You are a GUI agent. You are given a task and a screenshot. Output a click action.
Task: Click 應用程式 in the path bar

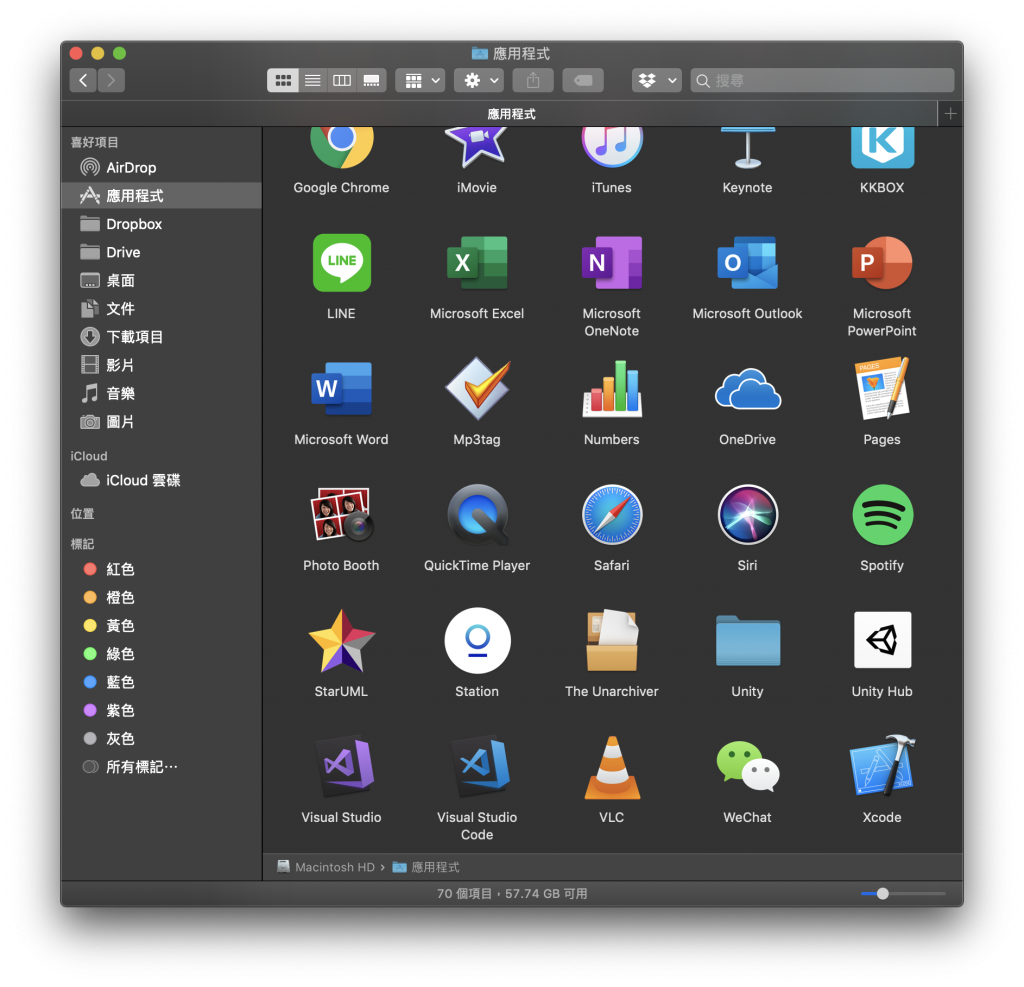pos(426,867)
